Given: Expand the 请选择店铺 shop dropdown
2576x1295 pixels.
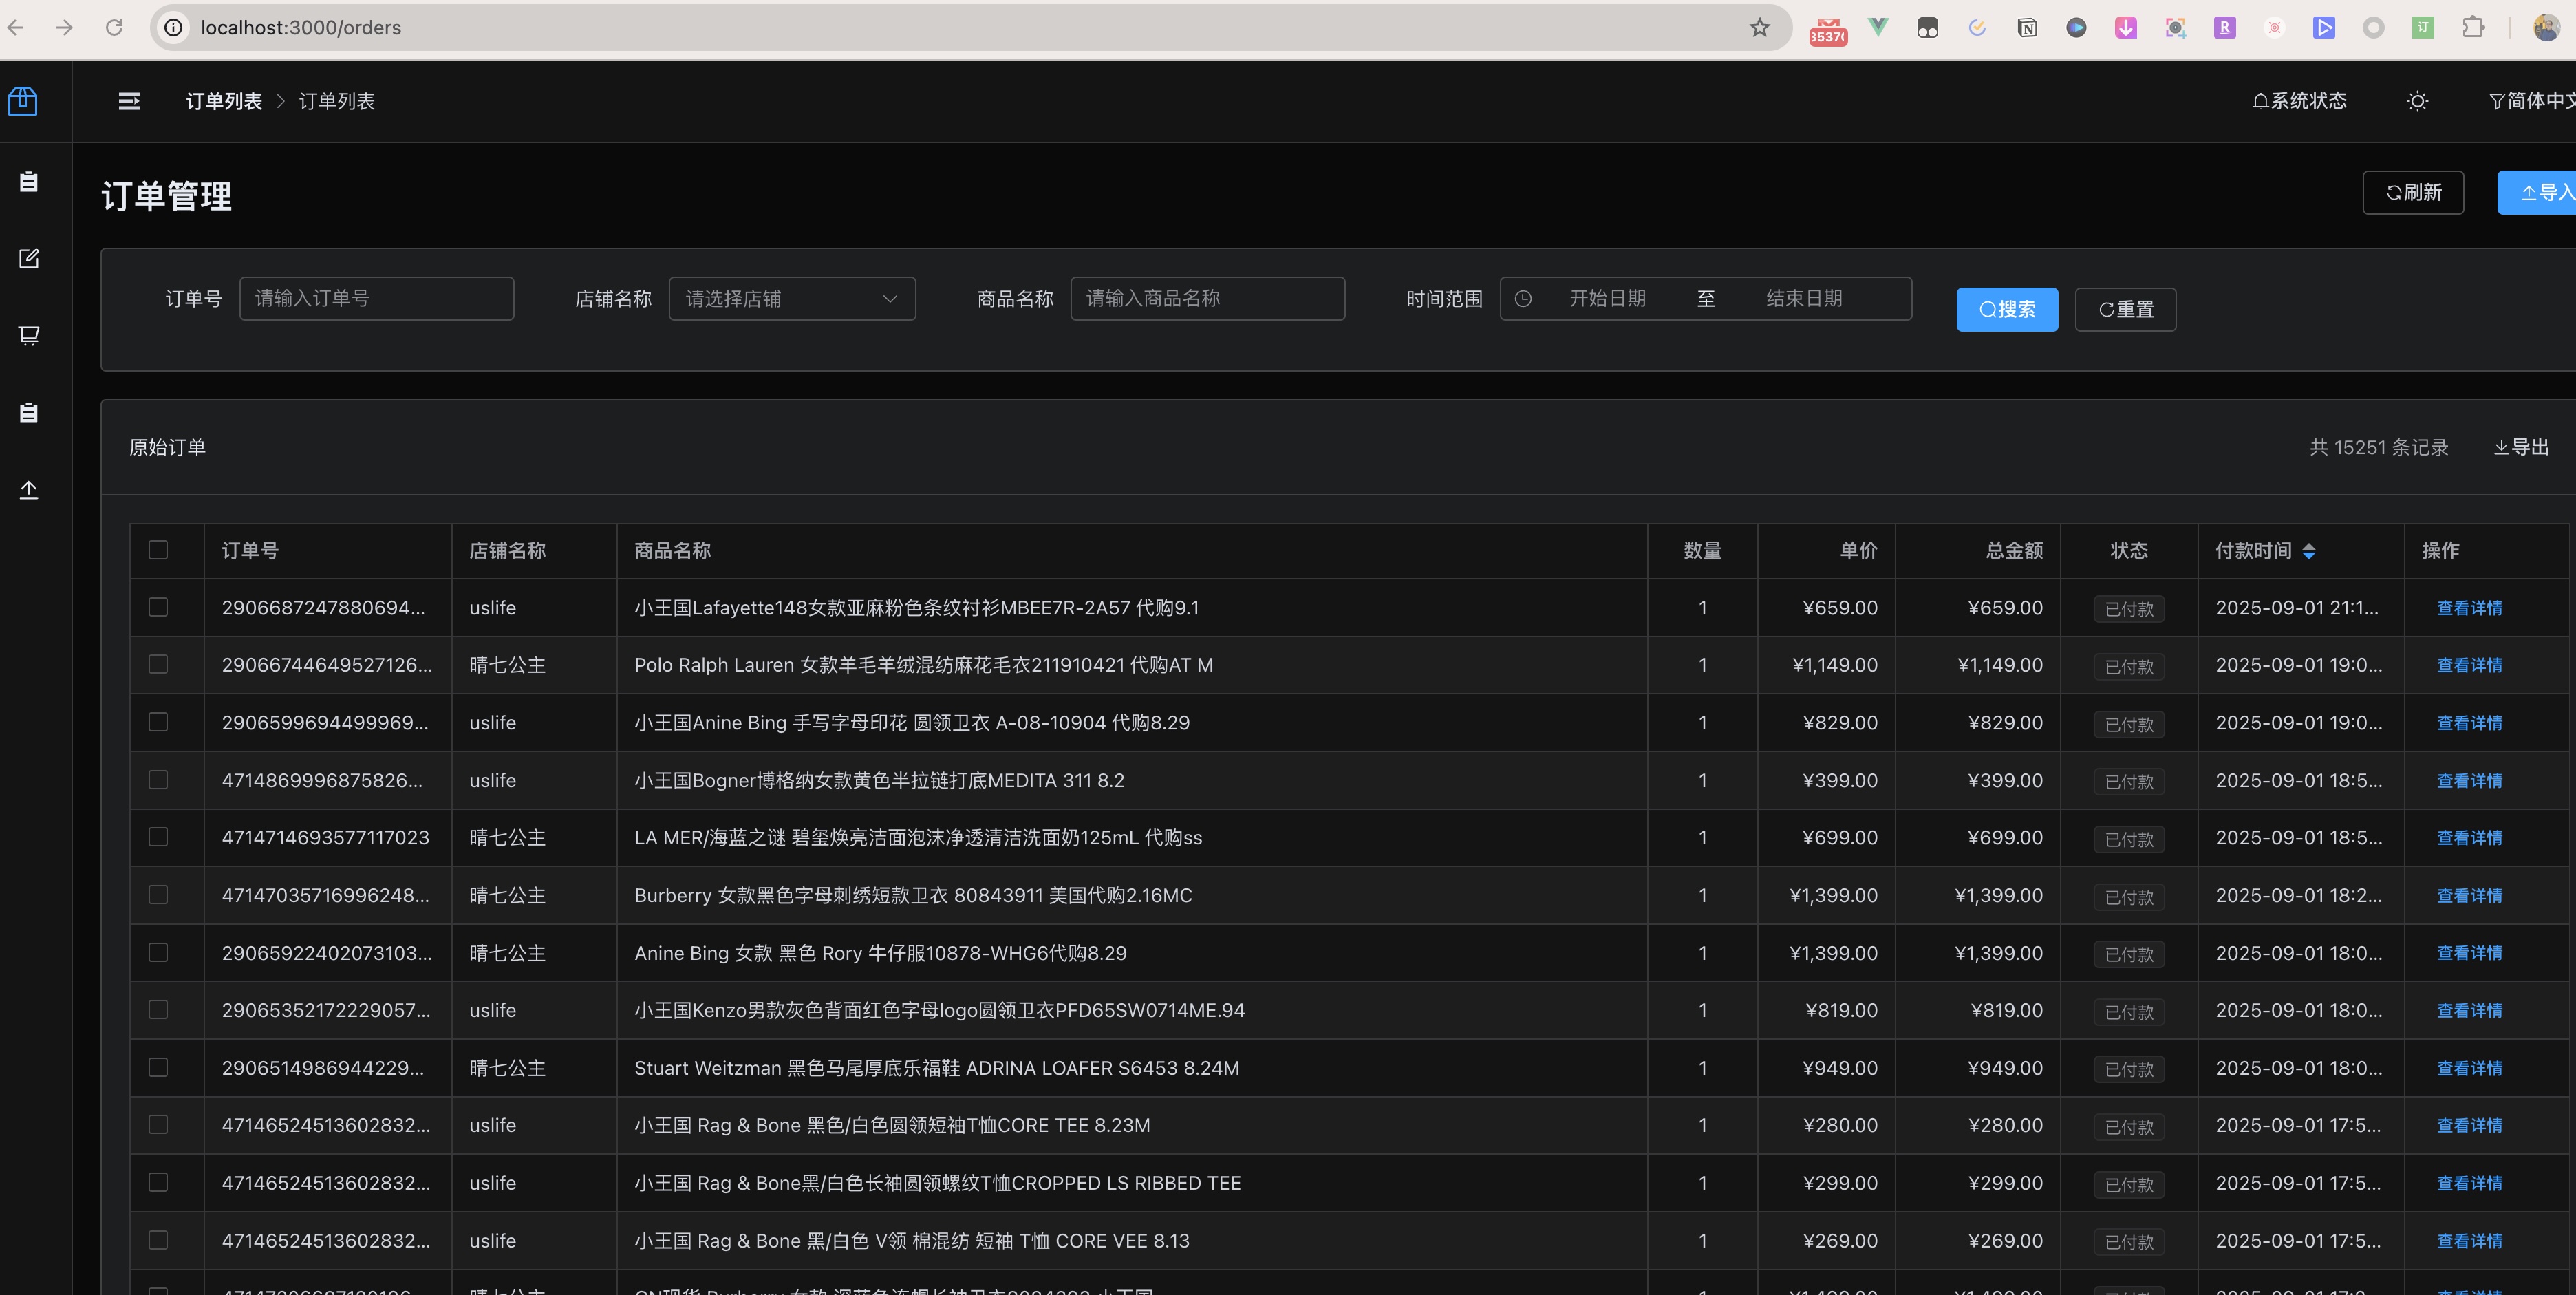Looking at the screenshot, I should click(x=791, y=299).
